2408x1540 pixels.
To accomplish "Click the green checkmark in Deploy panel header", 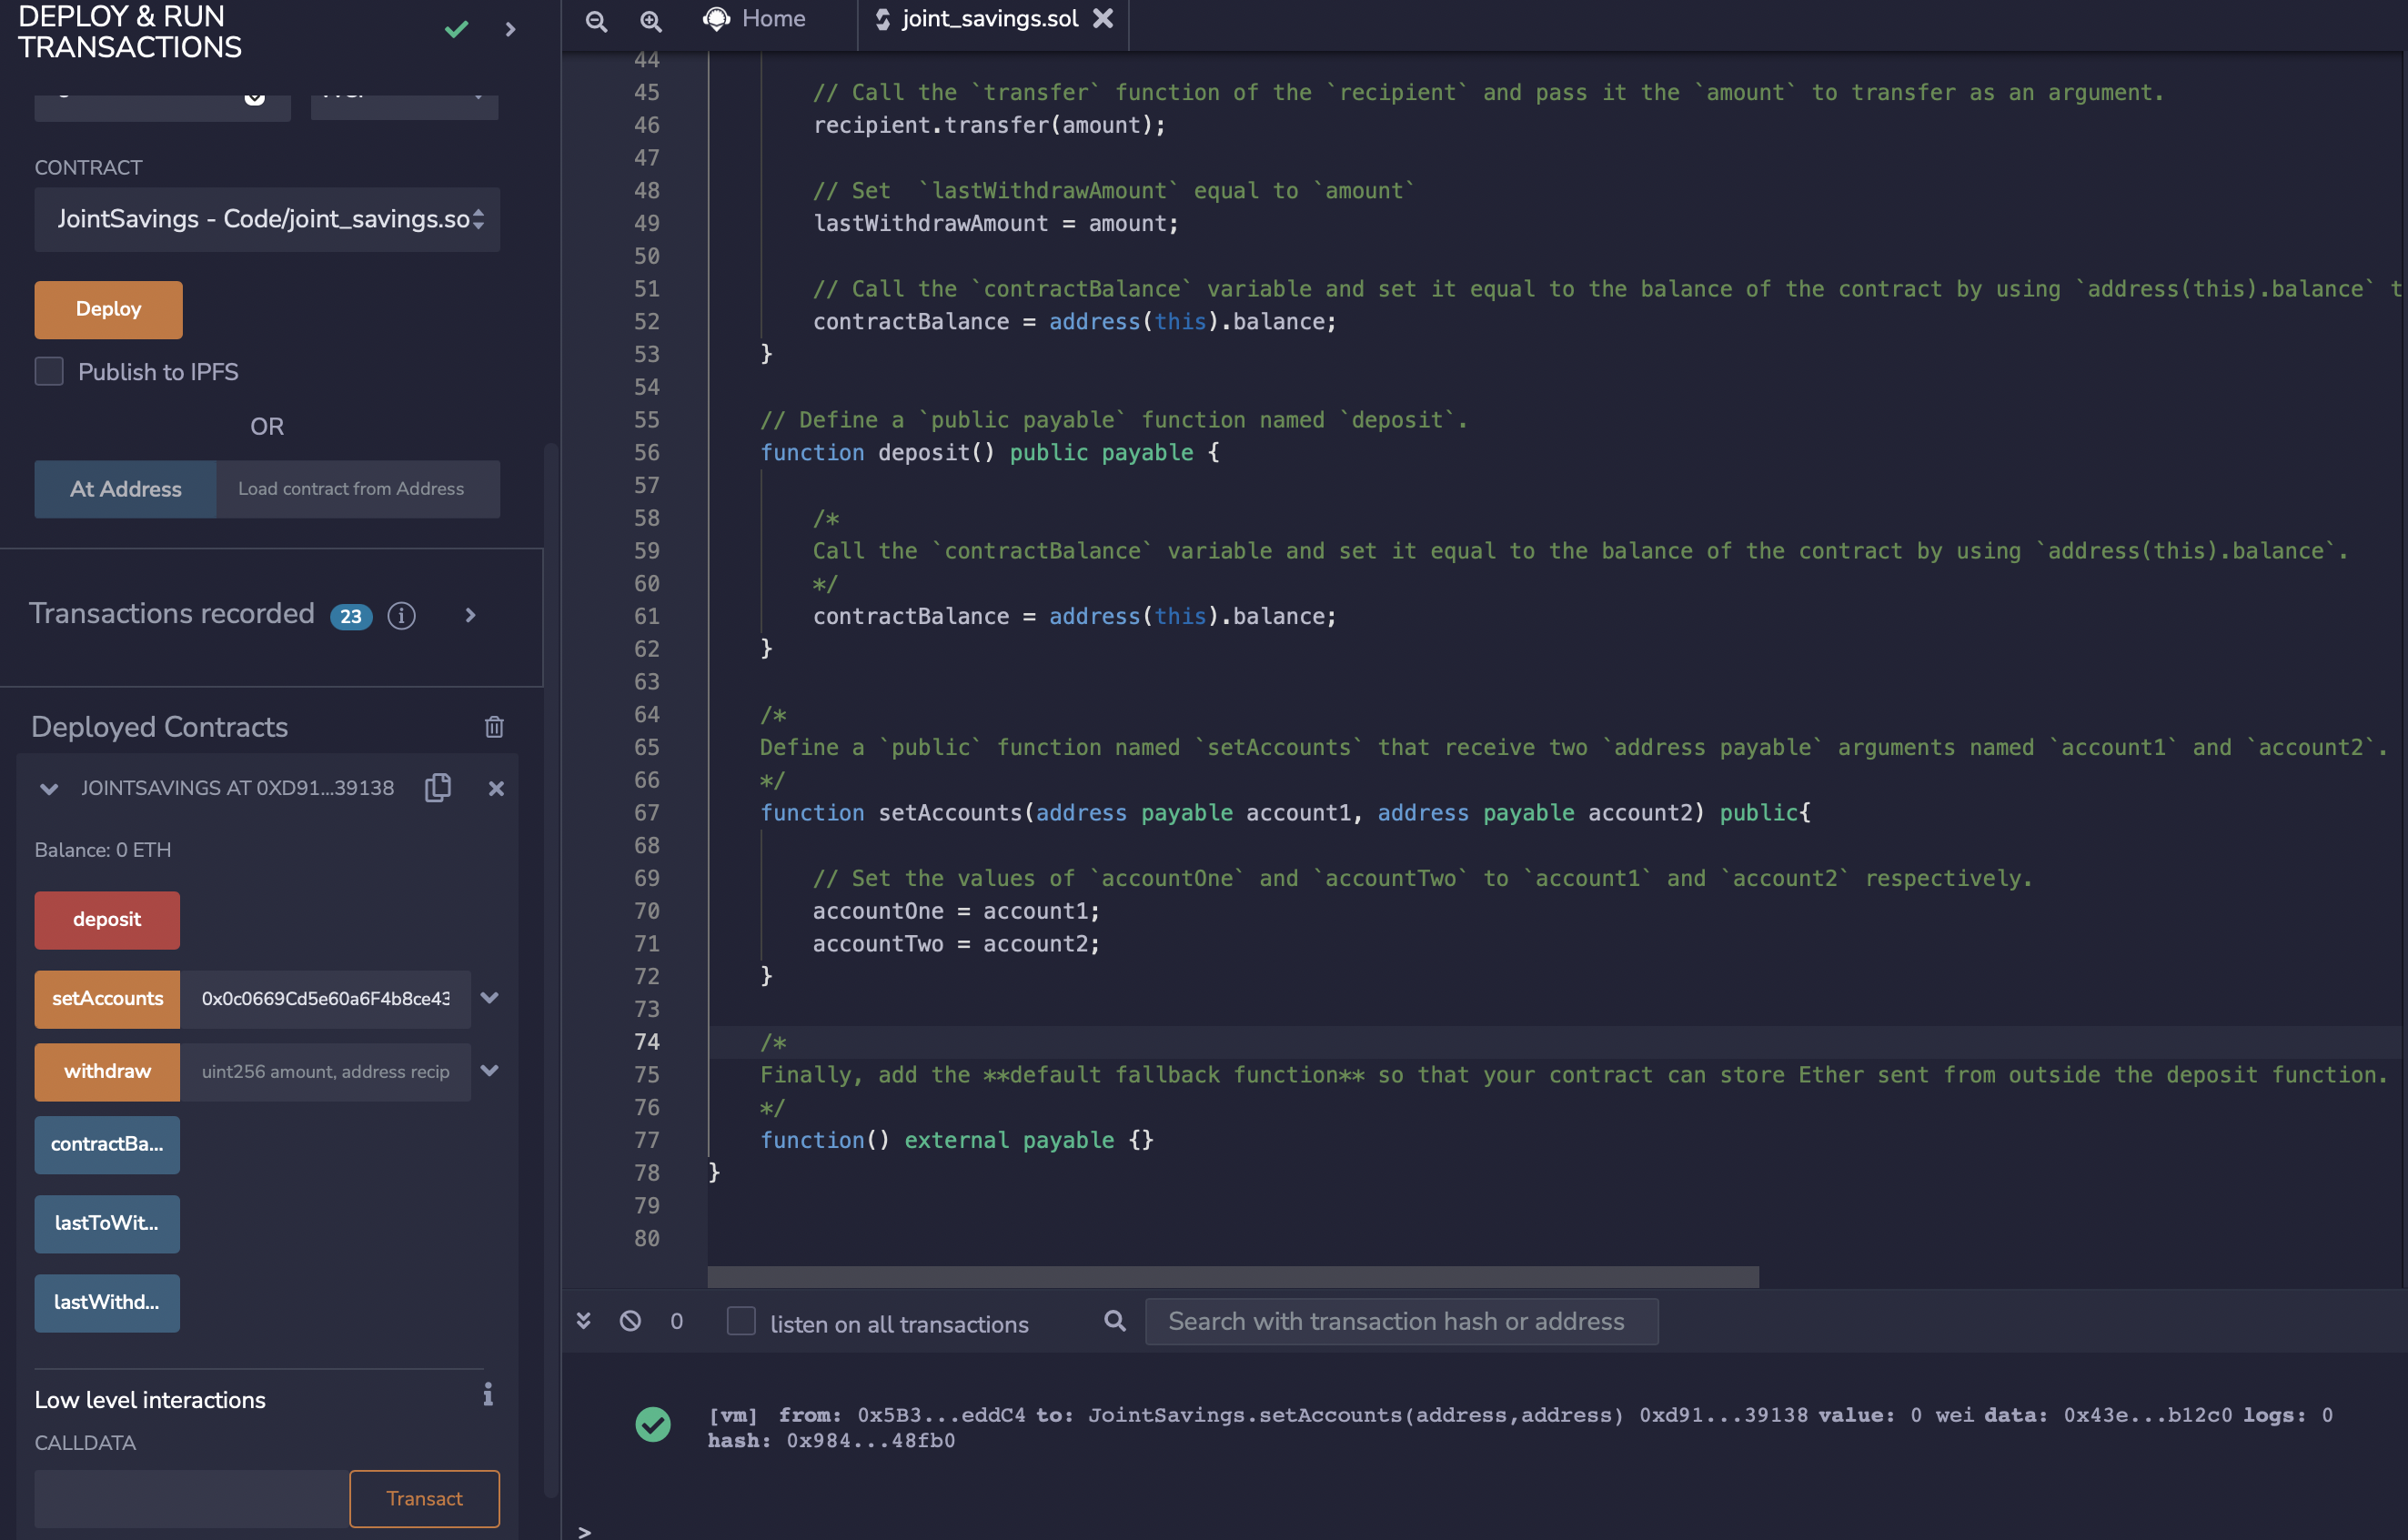I will click(456, 29).
